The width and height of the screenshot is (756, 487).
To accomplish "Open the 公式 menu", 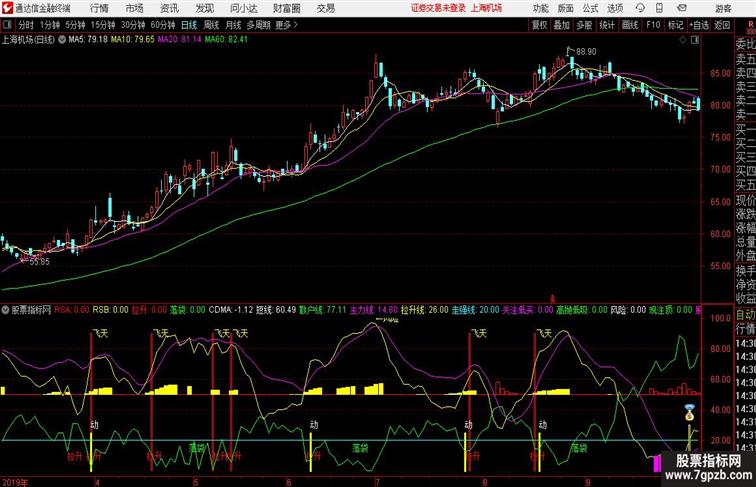I will click(x=590, y=8).
